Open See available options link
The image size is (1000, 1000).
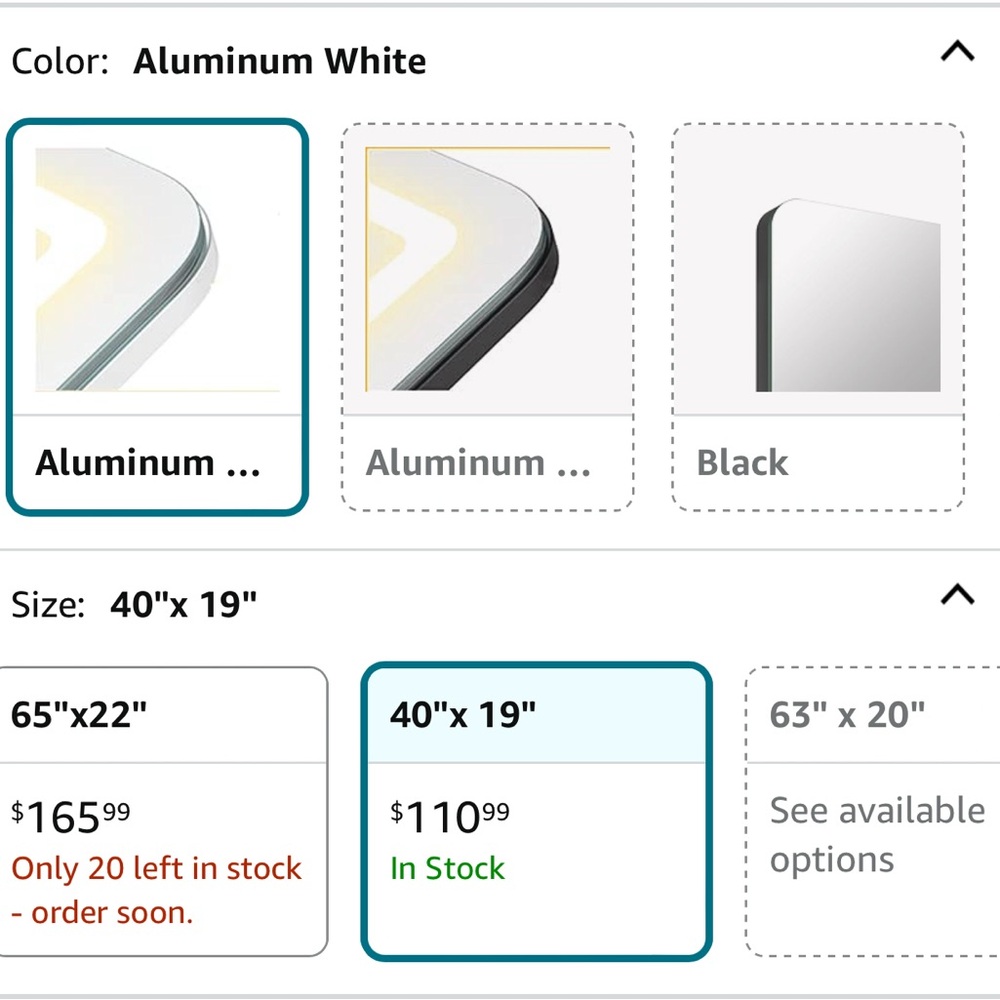[x=877, y=835]
